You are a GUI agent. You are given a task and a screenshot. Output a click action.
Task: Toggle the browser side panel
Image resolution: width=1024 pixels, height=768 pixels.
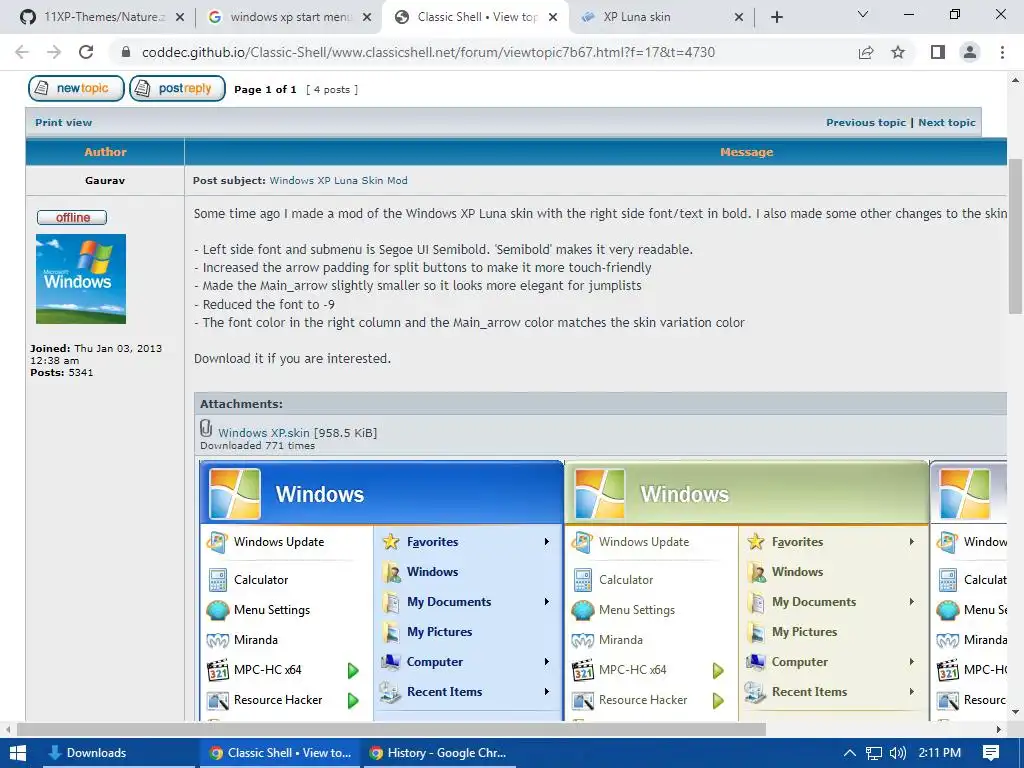[938, 52]
